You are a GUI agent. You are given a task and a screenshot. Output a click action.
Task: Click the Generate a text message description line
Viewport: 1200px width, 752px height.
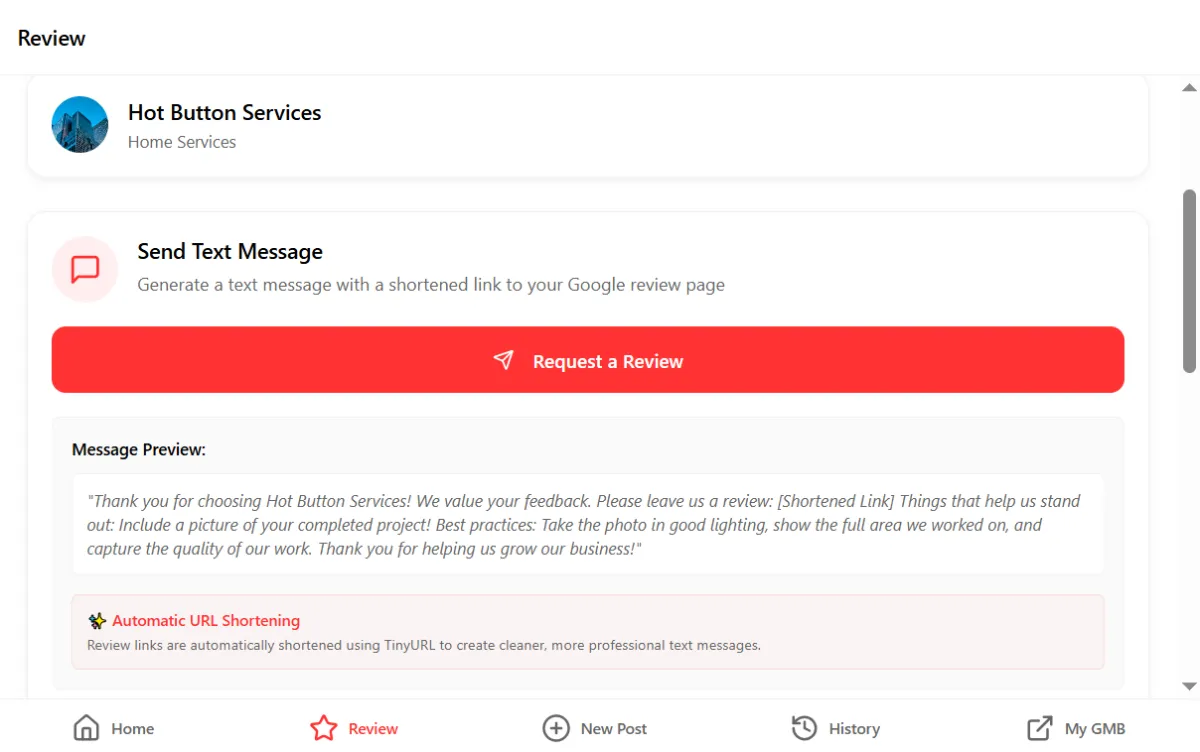[x=431, y=285]
